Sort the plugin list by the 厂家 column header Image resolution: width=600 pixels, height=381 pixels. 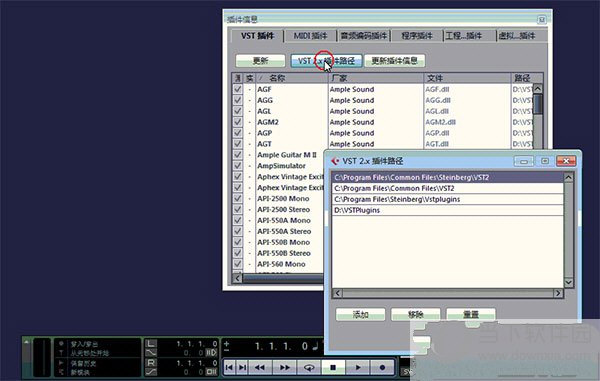pos(376,78)
